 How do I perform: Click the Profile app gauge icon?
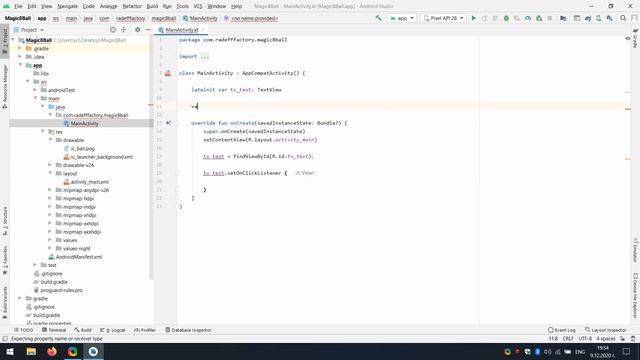tap(528, 18)
